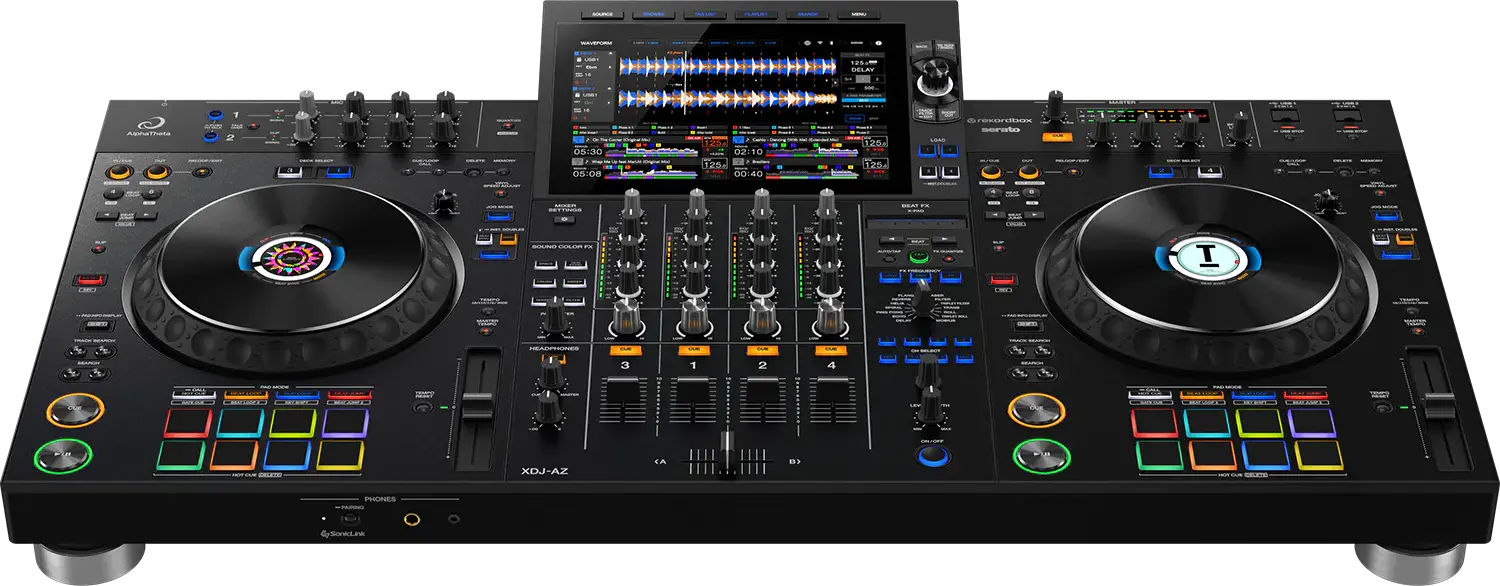
Task: Start the right deck with the green play/pause button
Action: (1042, 458)
